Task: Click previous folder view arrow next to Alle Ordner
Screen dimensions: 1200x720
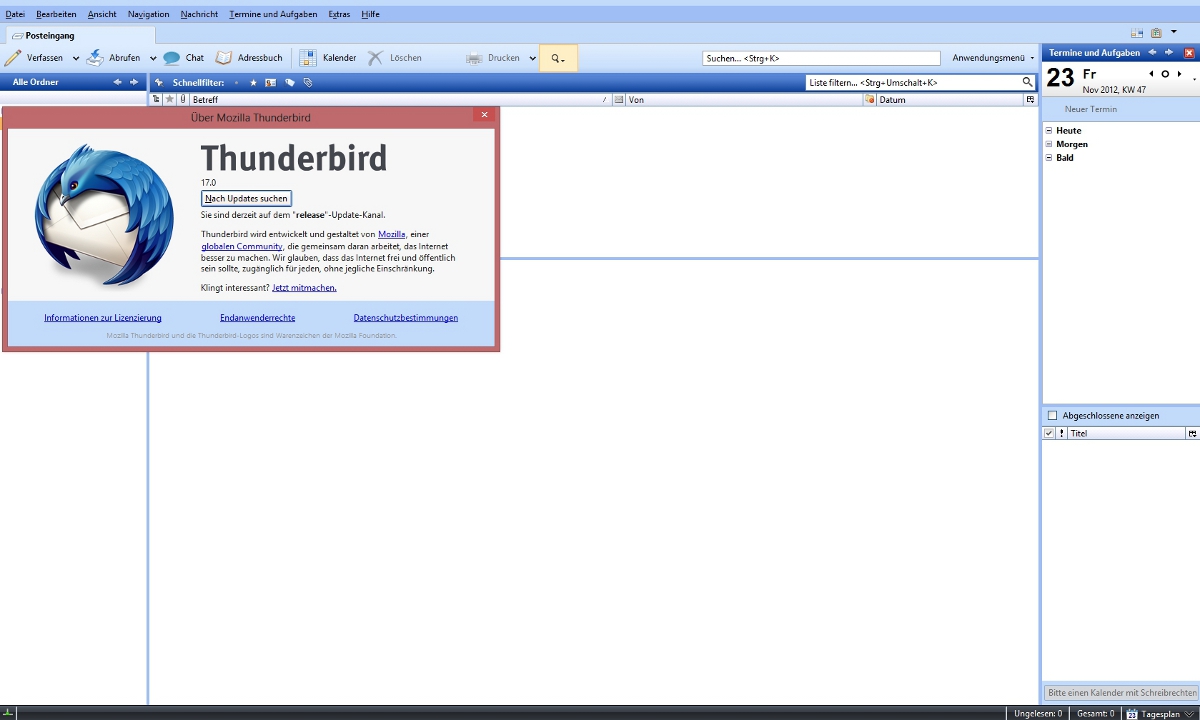Action: click(117, 82)
